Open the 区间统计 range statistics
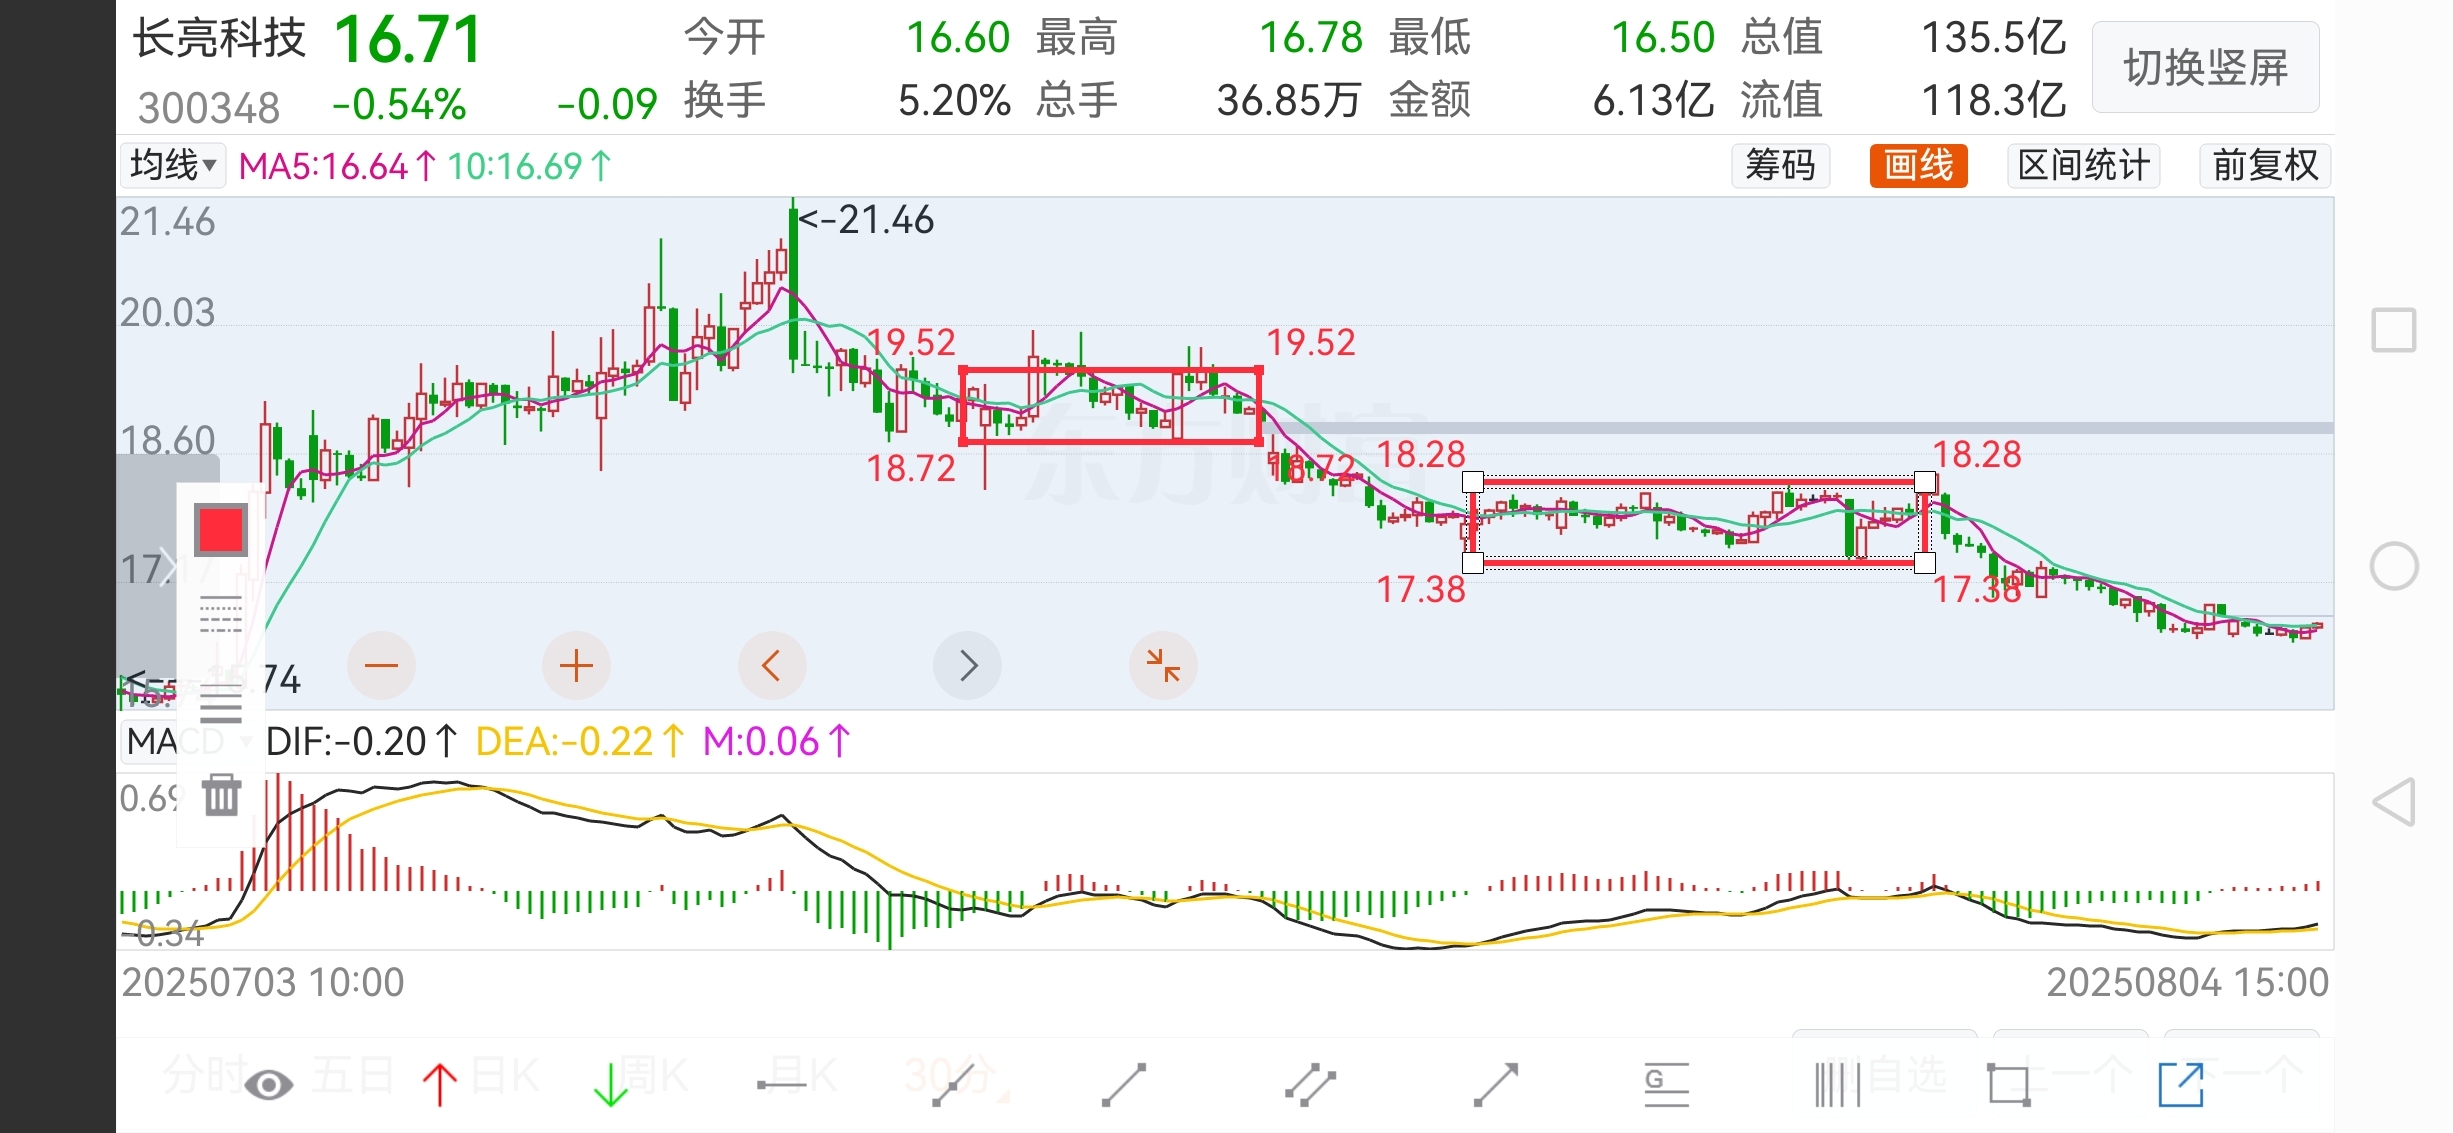This screenshot has width=2453, height=1133. [2083, 165]
